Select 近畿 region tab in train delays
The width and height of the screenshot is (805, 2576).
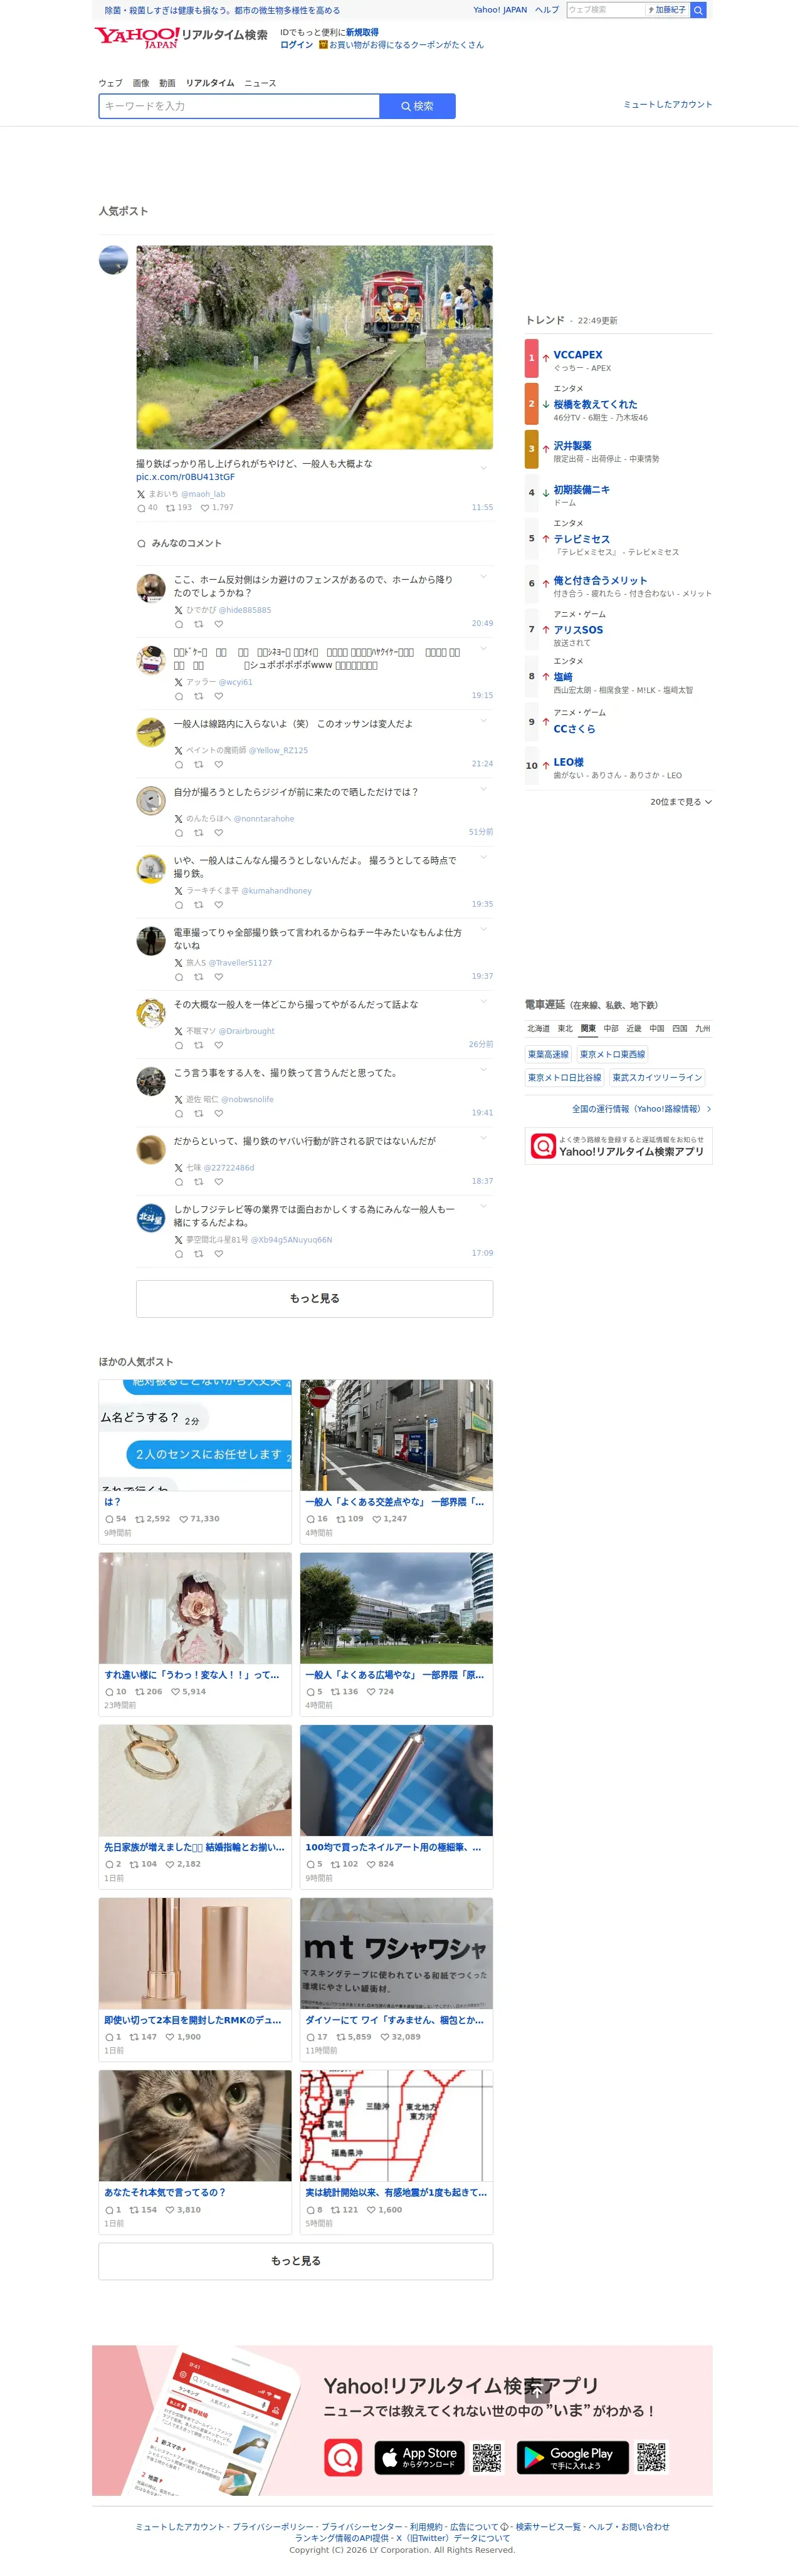[634, 1029]
